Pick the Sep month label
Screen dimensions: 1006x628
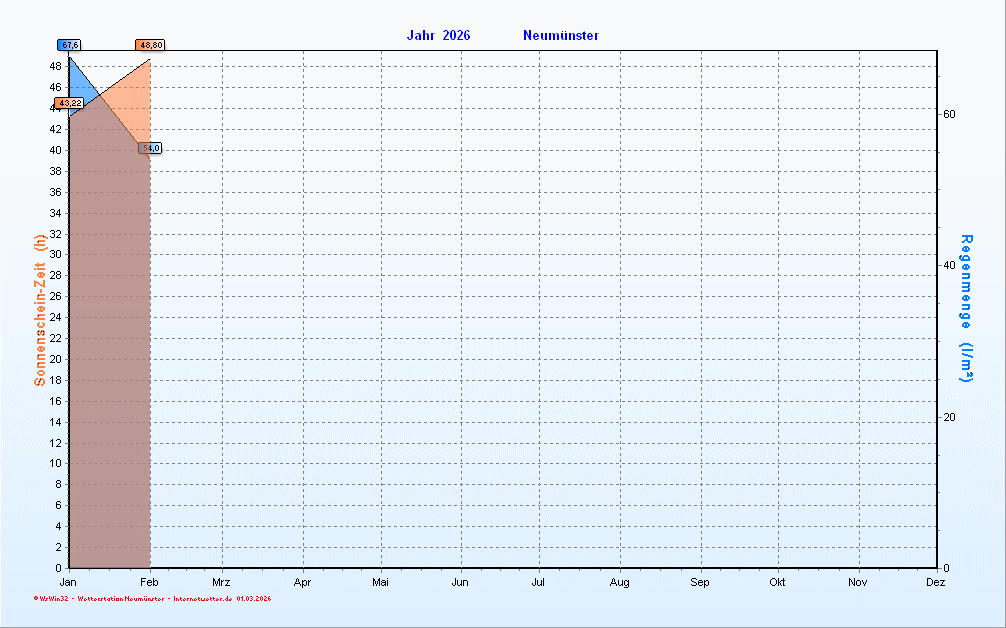coord(699,582)
